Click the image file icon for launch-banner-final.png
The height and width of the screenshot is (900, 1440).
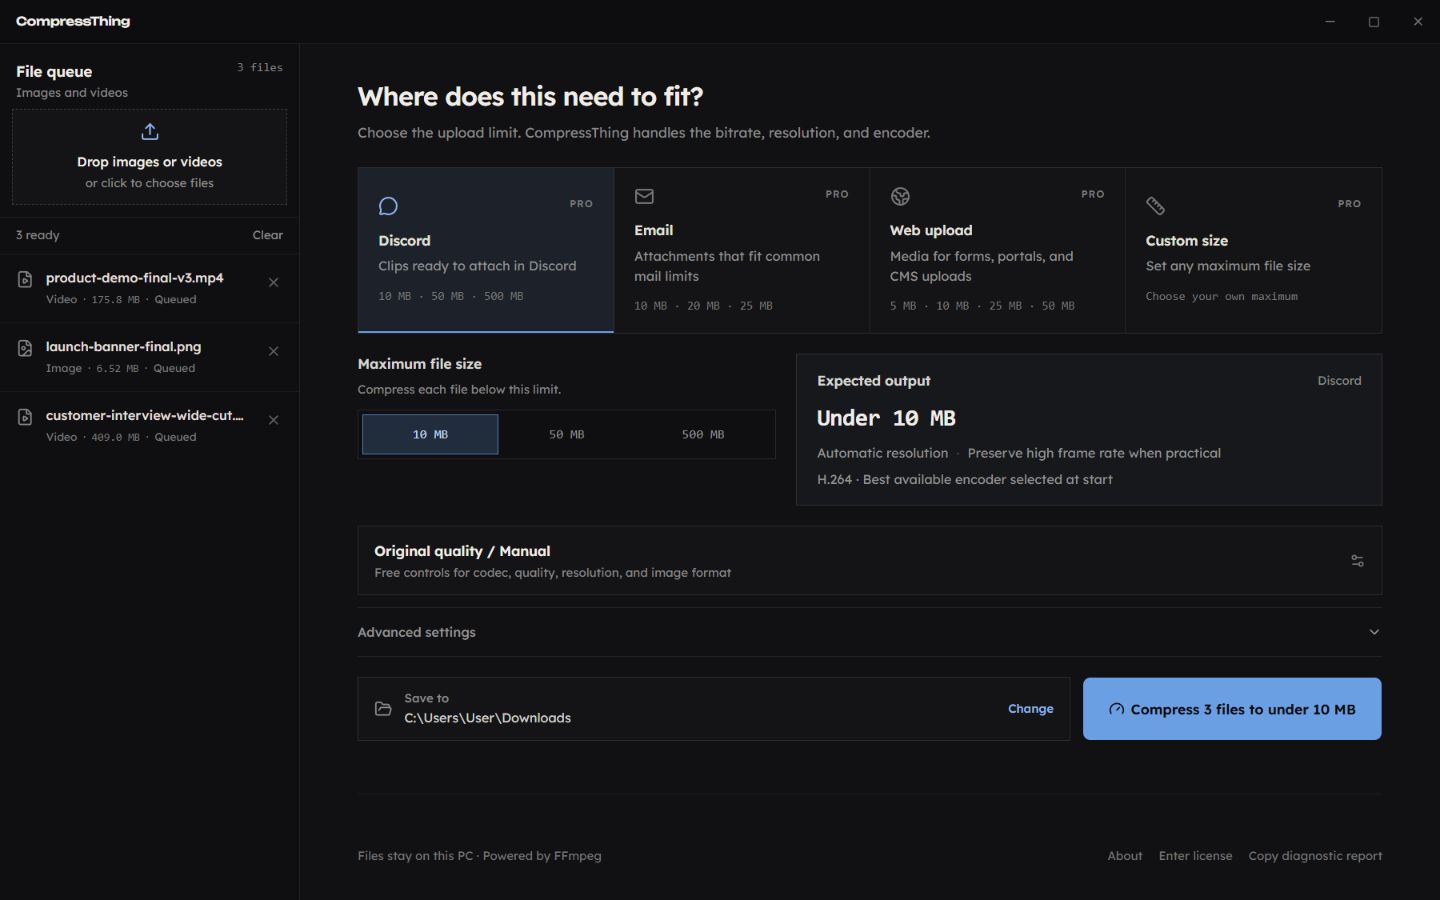click(x=25, y=349)
